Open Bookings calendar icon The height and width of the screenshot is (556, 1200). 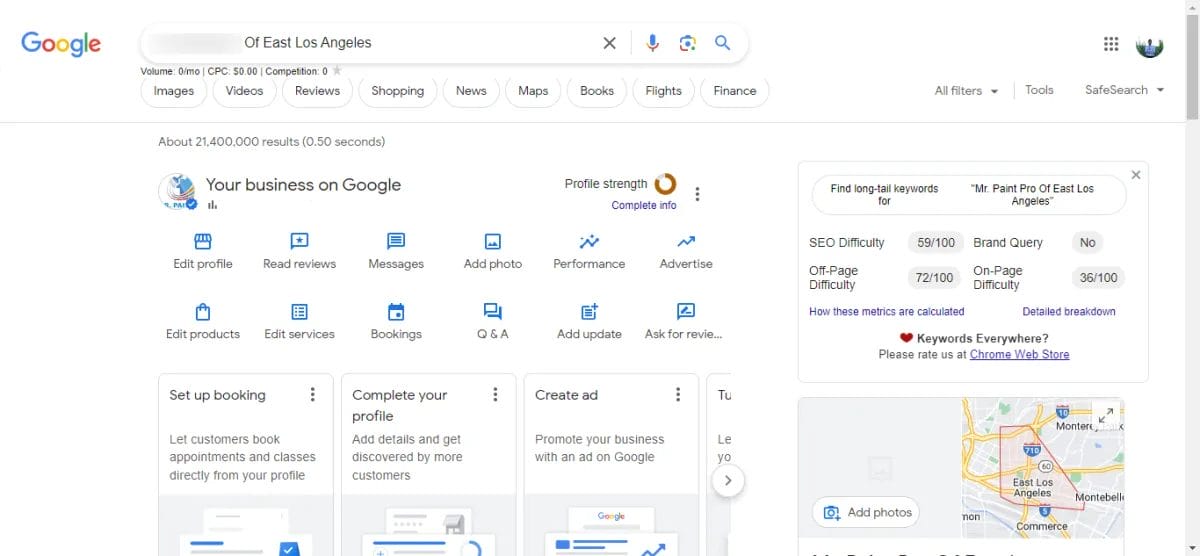[x=396, y=311]
